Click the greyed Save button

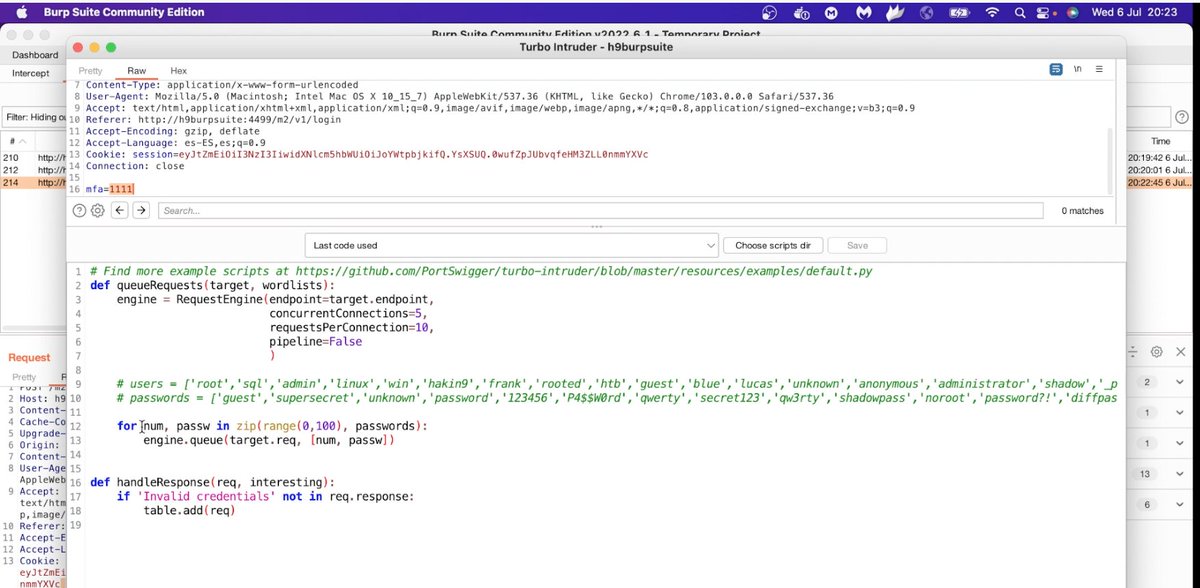tap(856, 245)
